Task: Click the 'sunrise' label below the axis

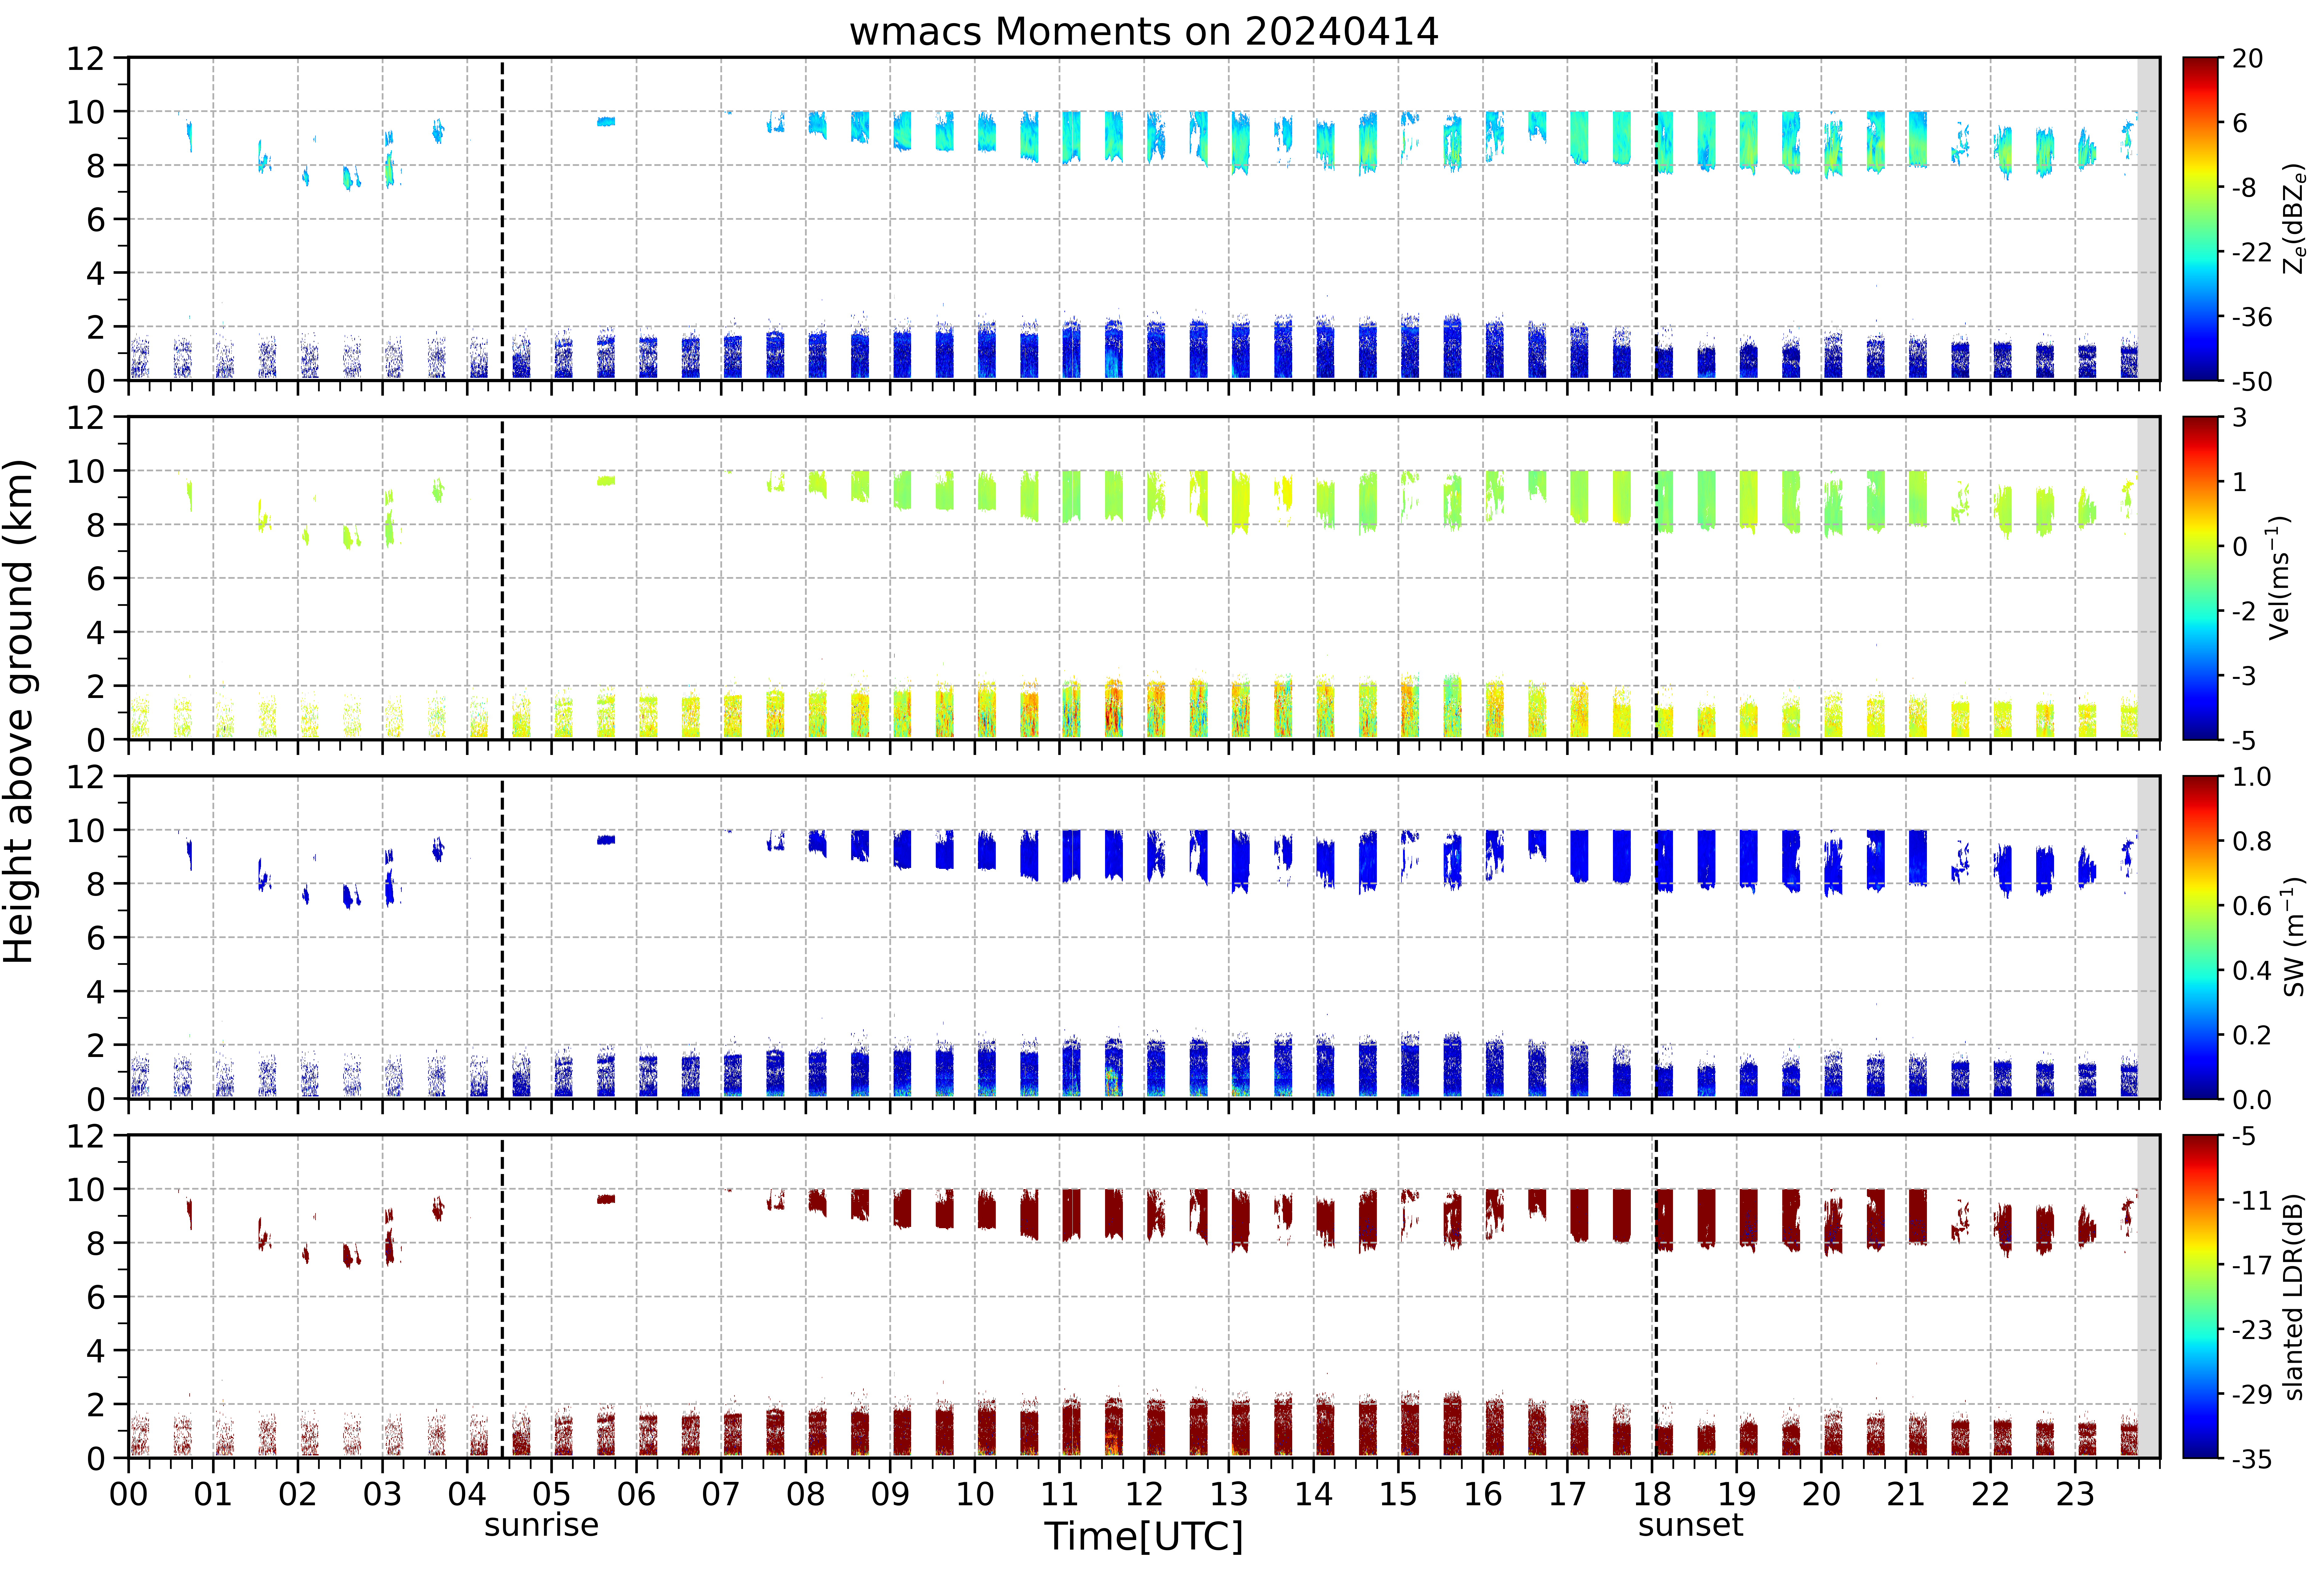Action: tap(541, 1525)
